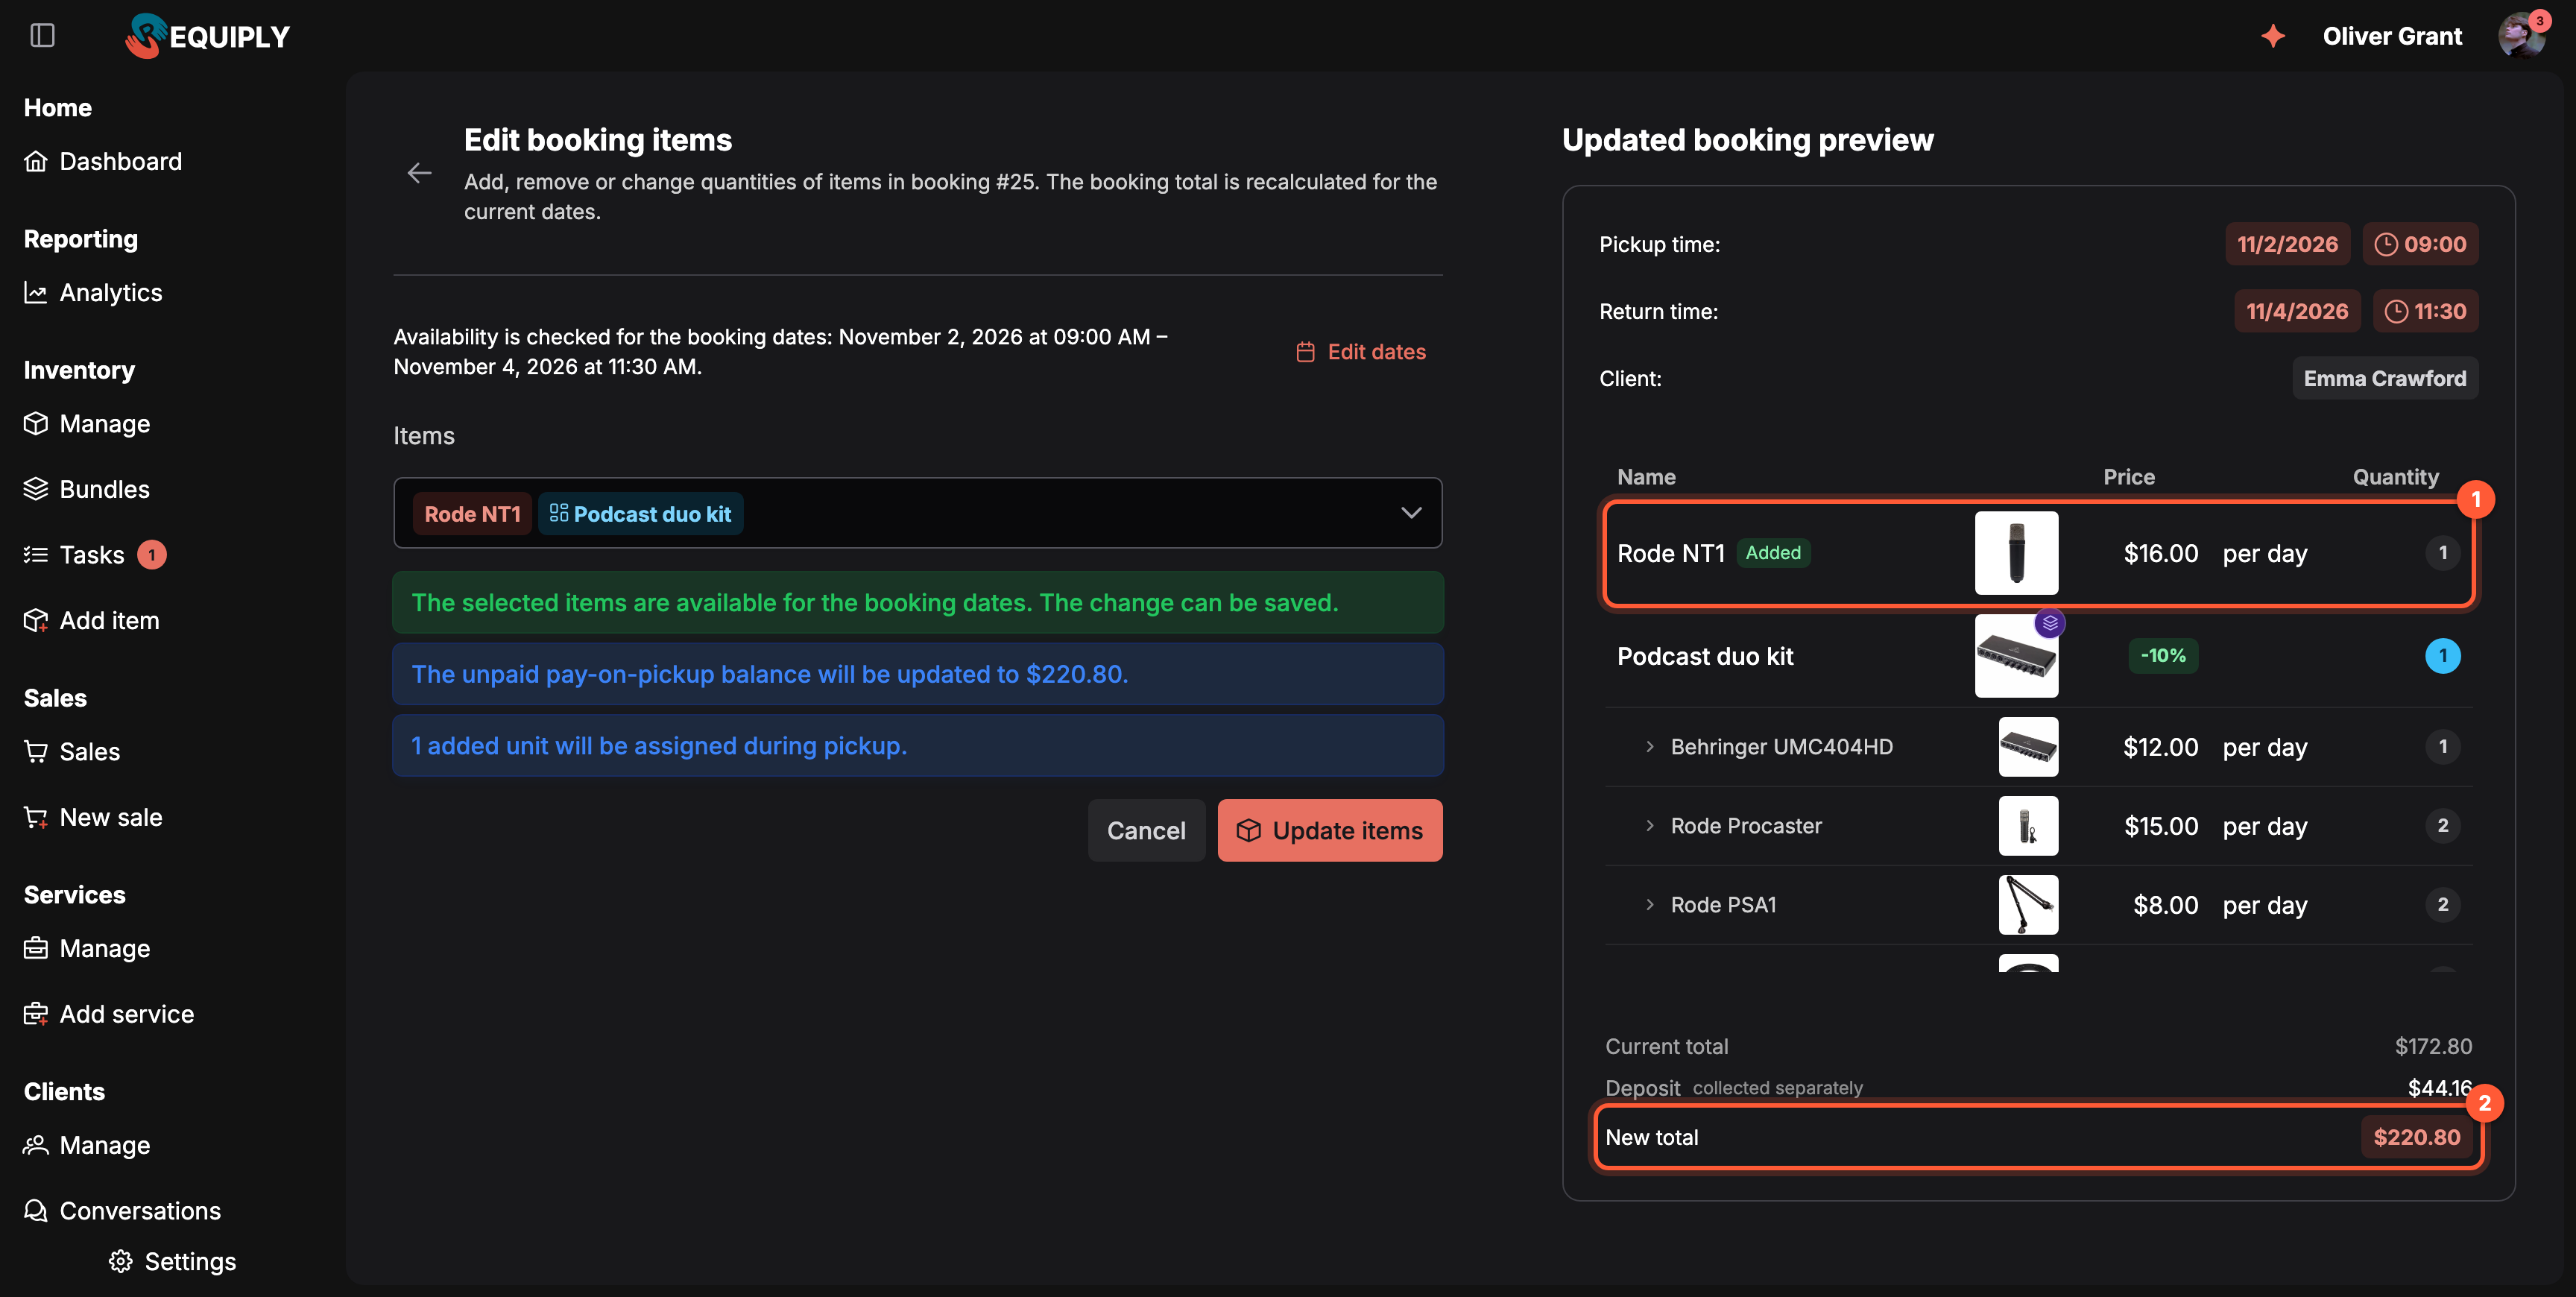2576x1297 pixels.
Task: Click the Emma Crawford client badge
Action: coord(2384,378)
